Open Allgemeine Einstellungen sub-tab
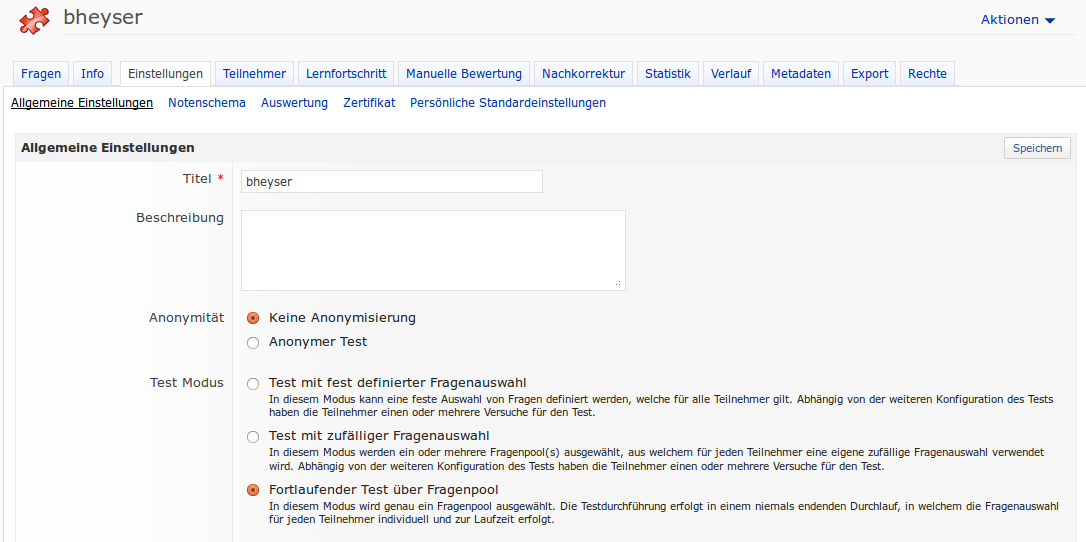The height and width of the screenshot is (542, 1086). coord(82,103)
